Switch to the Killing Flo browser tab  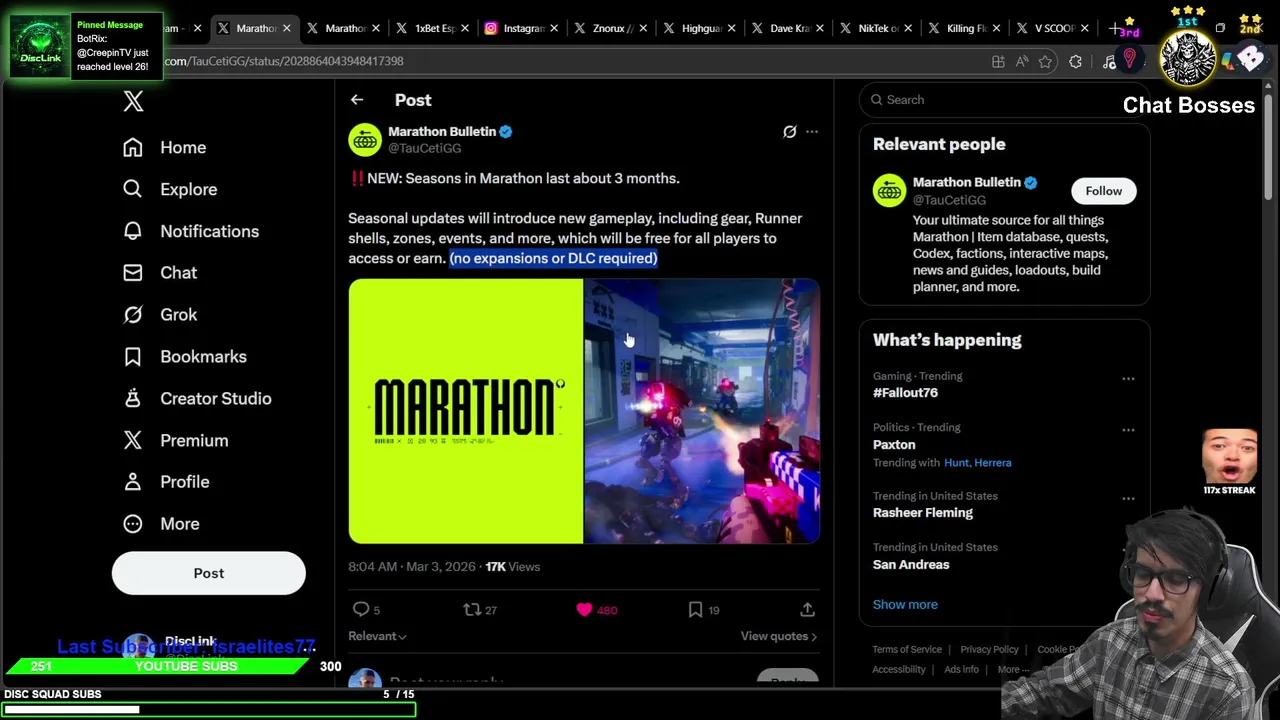[x=966, y=28]
